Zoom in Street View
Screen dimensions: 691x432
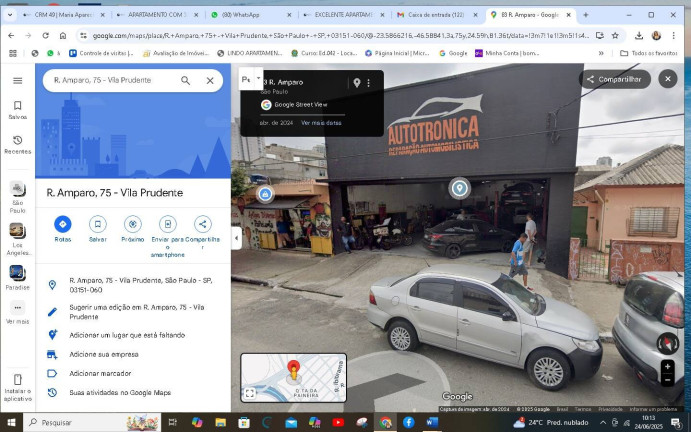pyautogui.click(x=667, y=366)
